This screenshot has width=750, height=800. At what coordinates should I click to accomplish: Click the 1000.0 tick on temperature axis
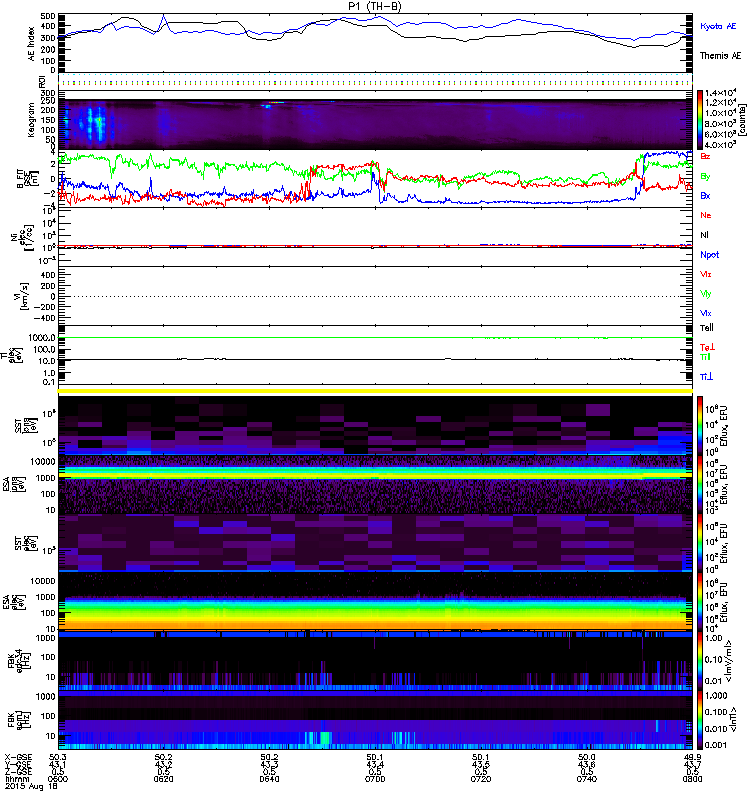pyautogui.click(x=42, y=338)
